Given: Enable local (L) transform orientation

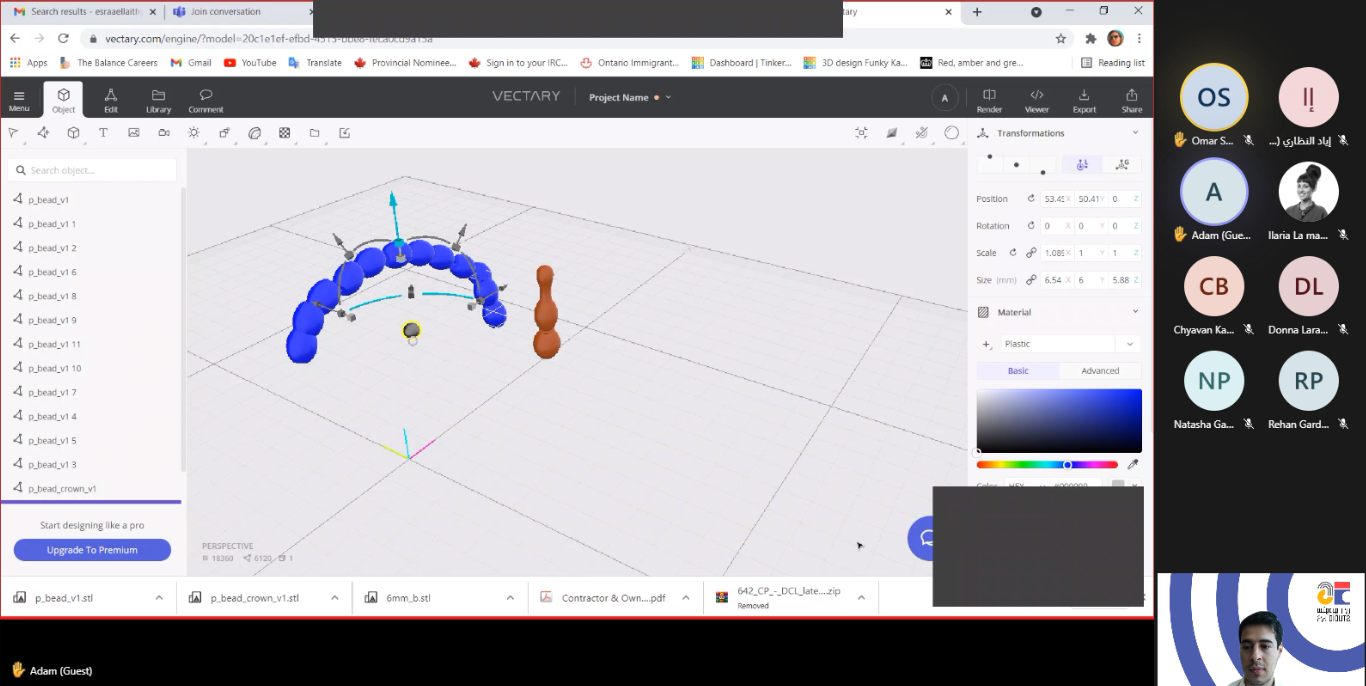Looking at the screenshot, I should (1082, 164).
